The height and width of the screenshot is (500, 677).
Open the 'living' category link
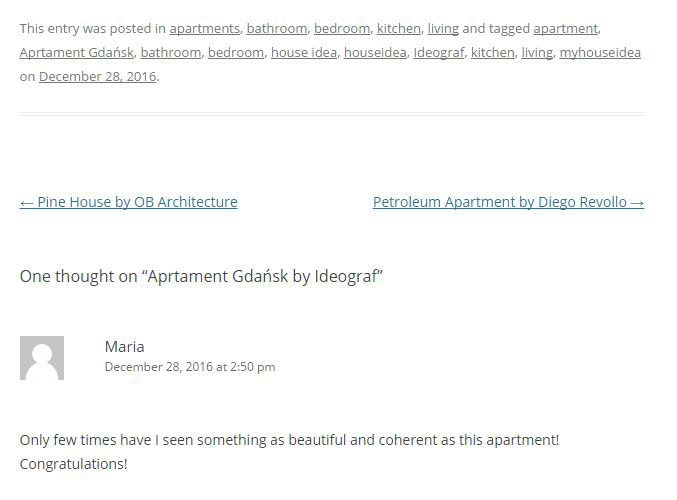(x=443, y=28)
